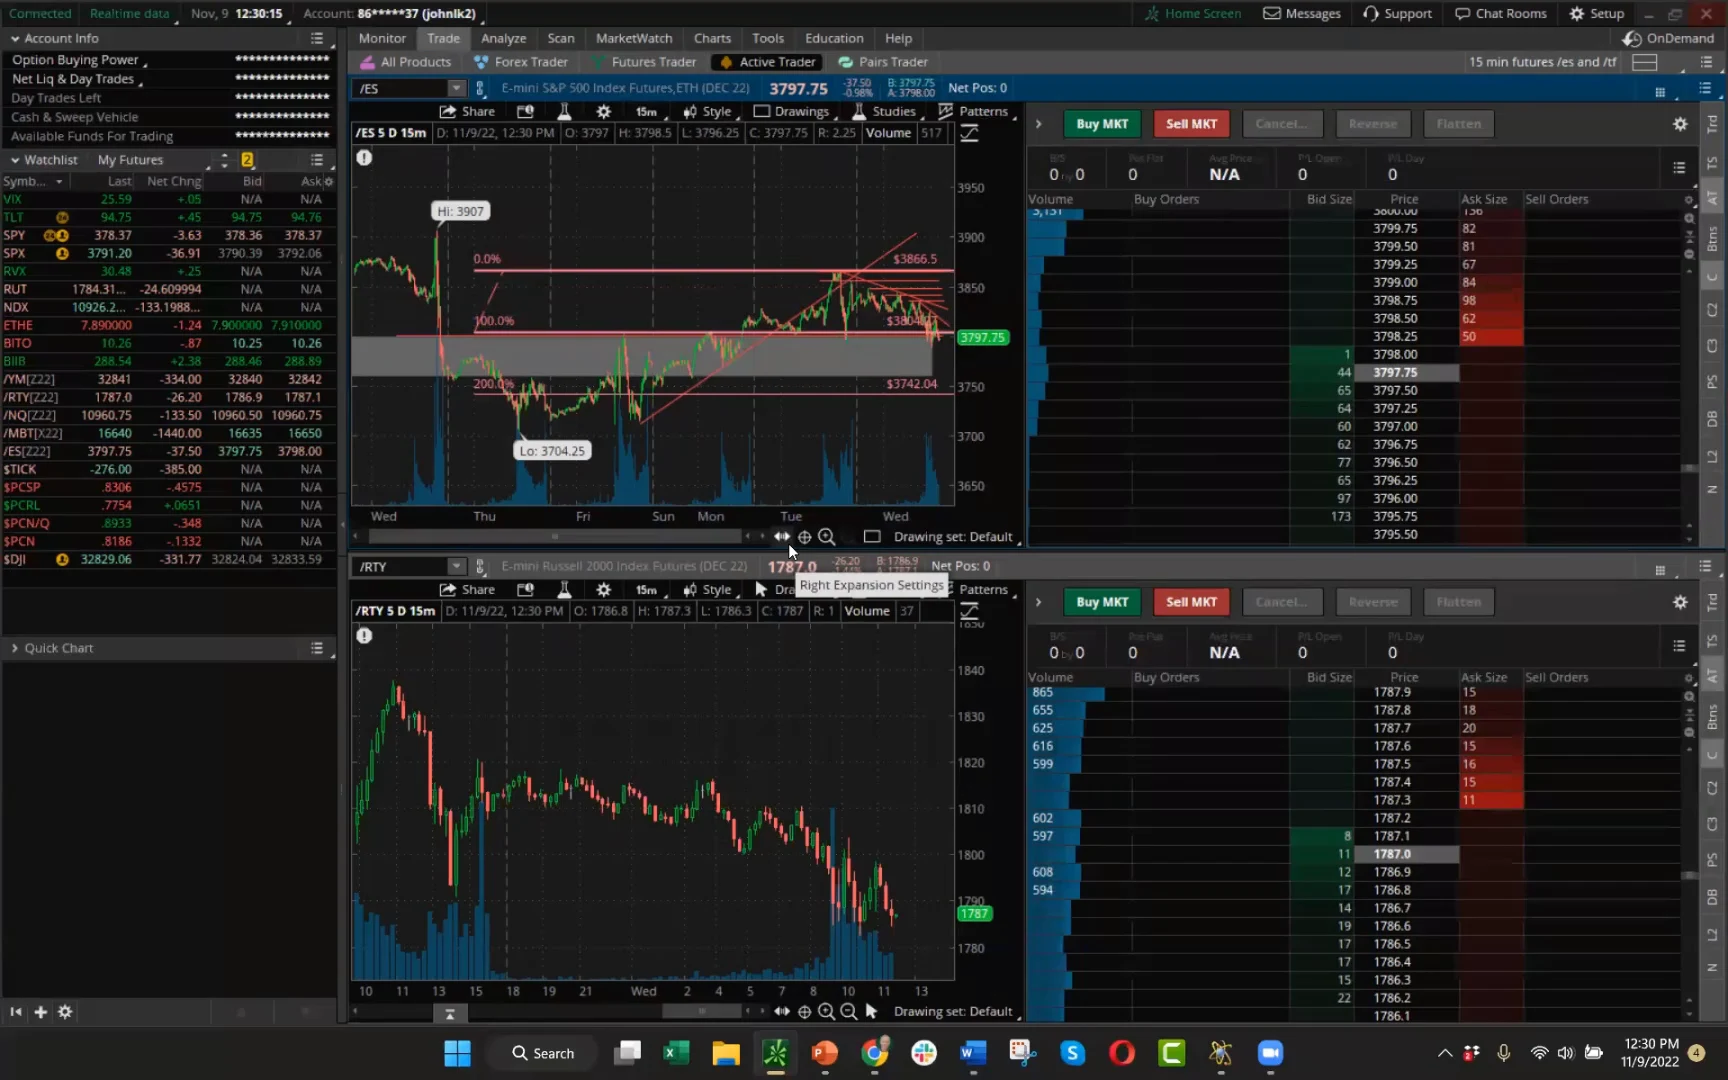The image size is (1728, 1080).
Task: Click the gear icon in the bottom-left sidebar
Action: (65, 1012)
